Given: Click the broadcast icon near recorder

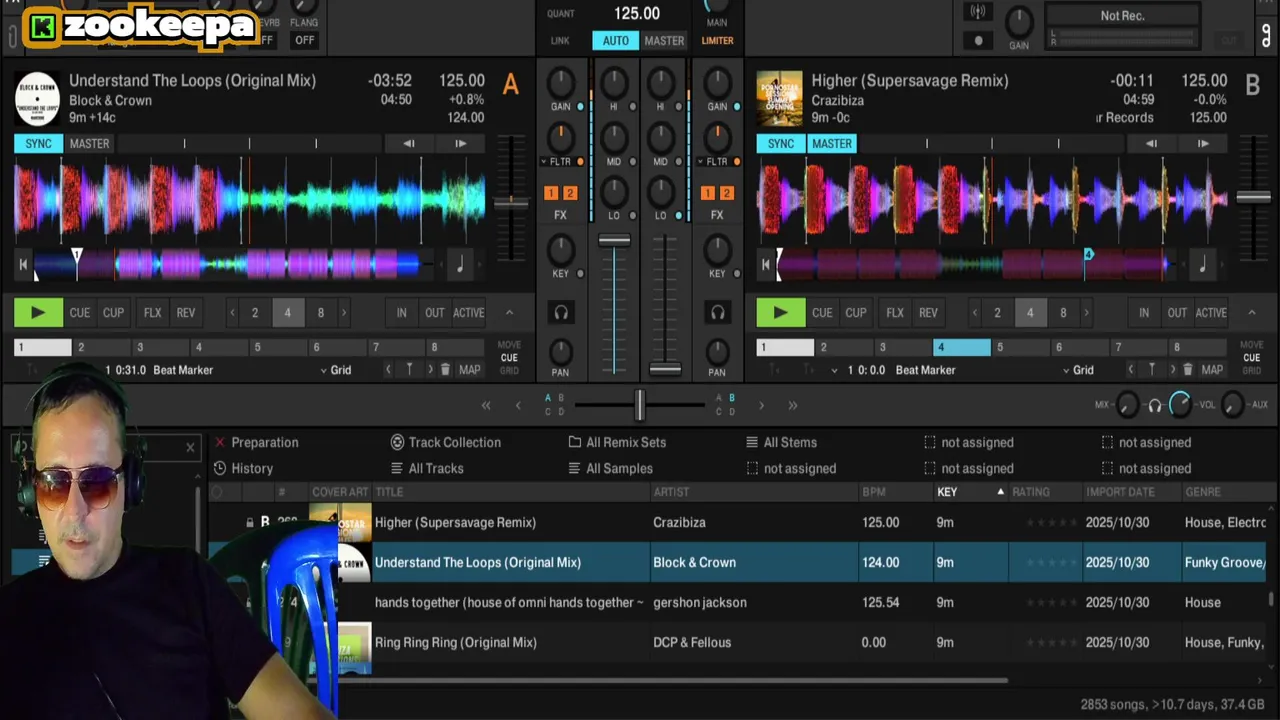Looking at the screenshot, I should coord(978,12).
